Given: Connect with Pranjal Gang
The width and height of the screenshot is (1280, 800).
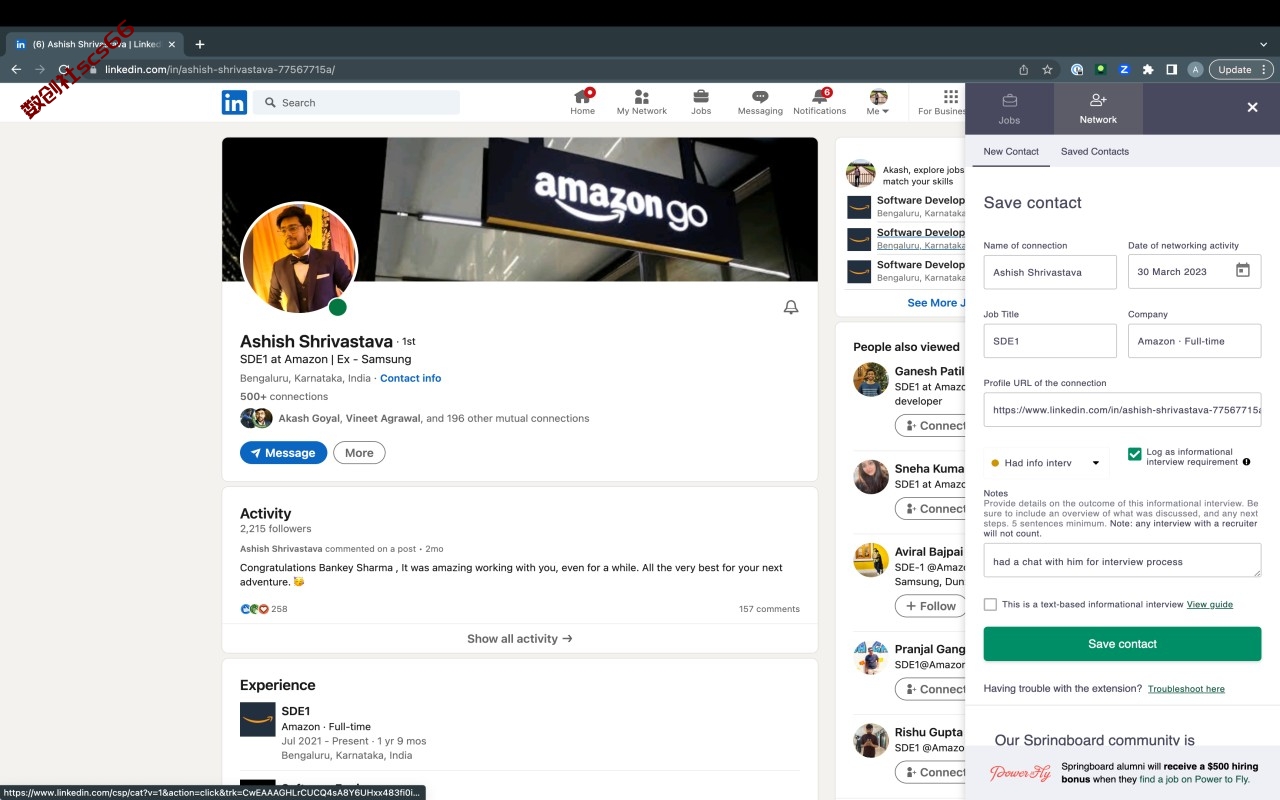Looking at the screenshot, I should coord(931,689).
